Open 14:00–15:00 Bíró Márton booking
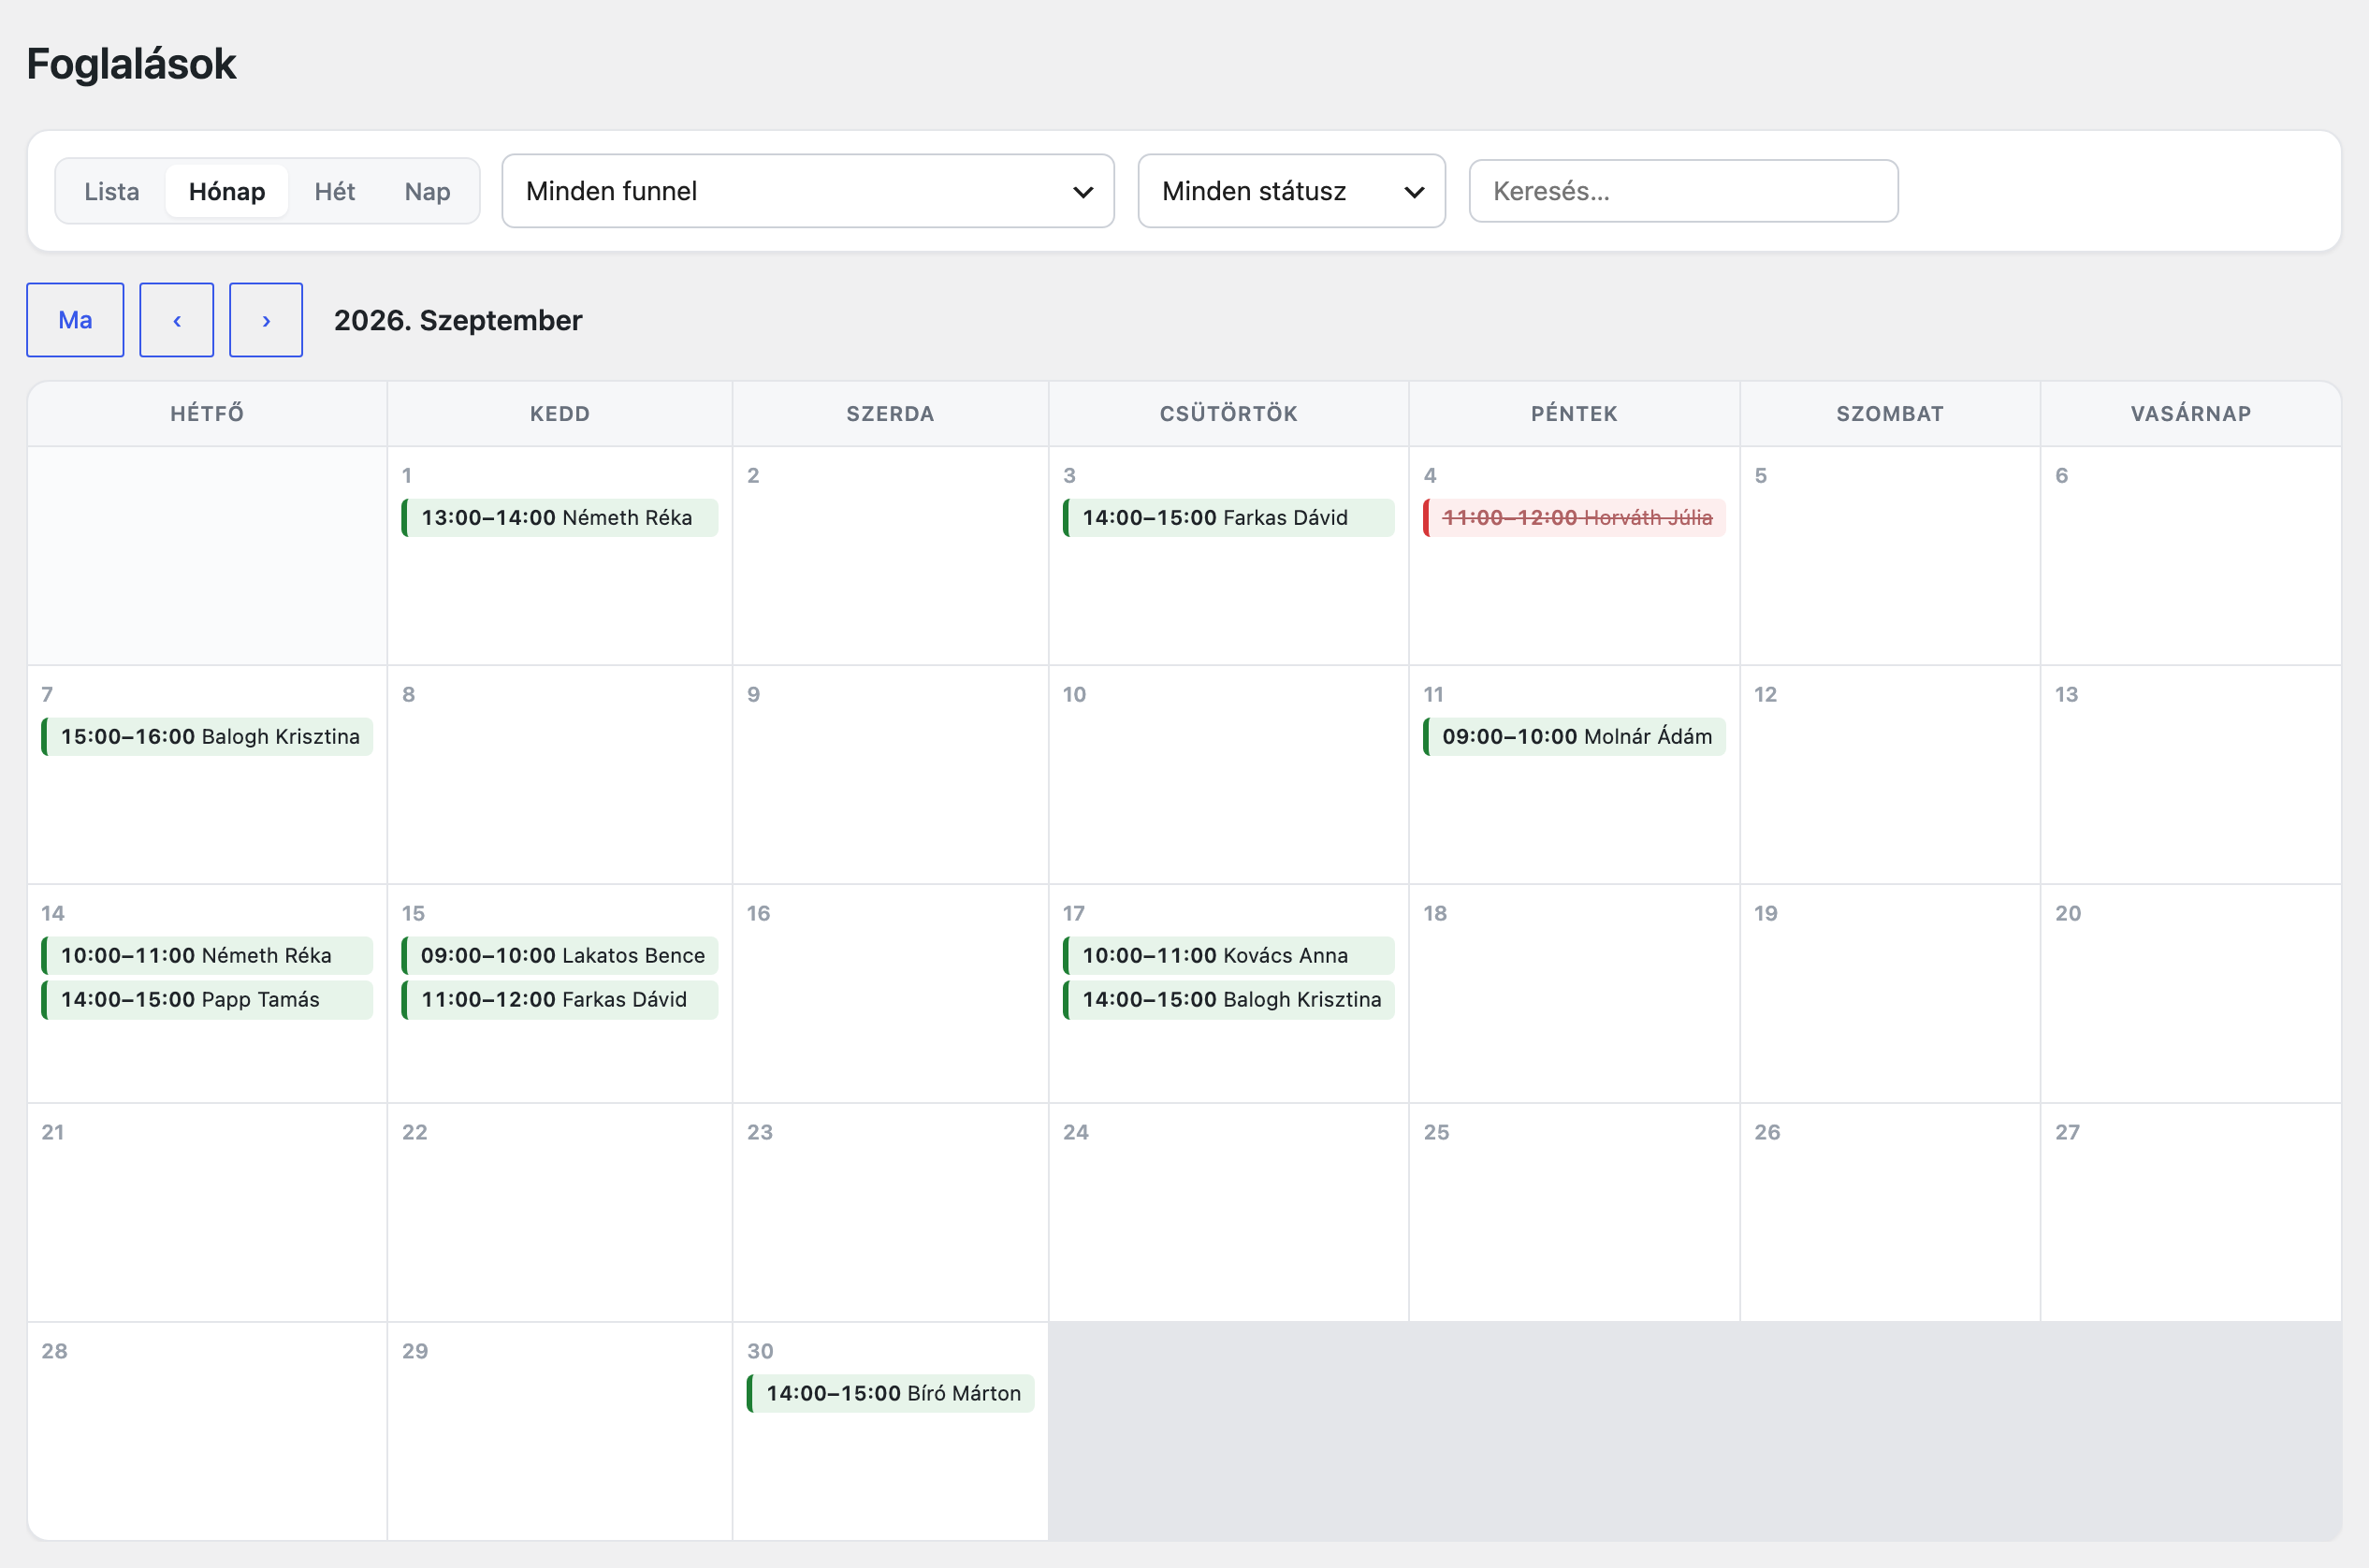The image size is (2369, 1568). pyautogui.click(x=890, y=1394)
